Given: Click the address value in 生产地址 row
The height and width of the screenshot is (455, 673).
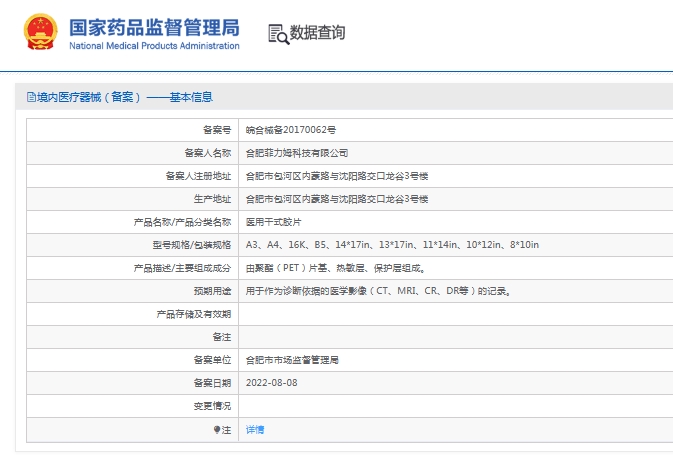Looking at the screenshot, I should click(x=337, y=199).
